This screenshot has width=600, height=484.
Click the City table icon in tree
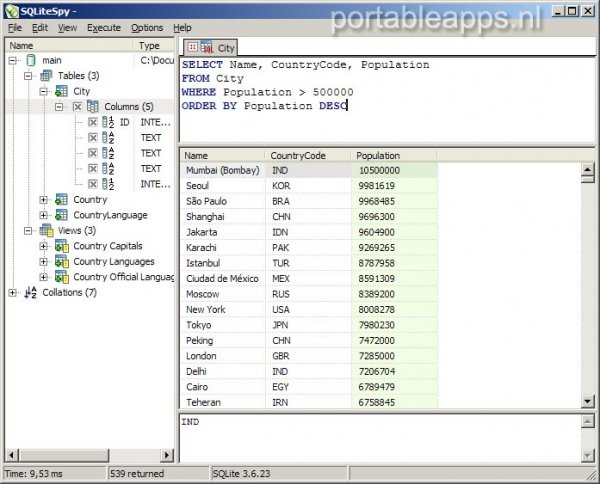coord(61,91)
